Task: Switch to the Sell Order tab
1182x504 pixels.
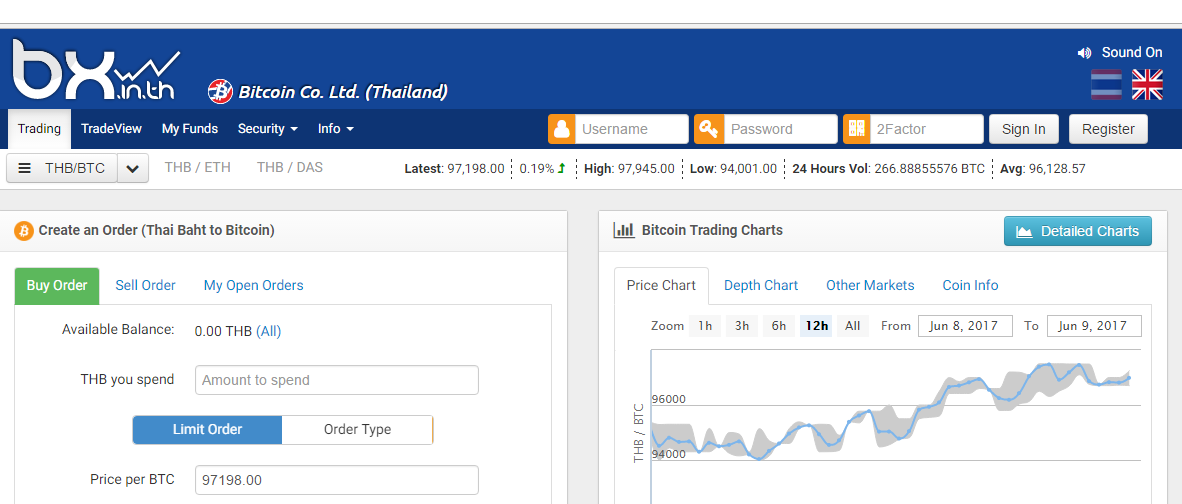Action: (145, 286)
